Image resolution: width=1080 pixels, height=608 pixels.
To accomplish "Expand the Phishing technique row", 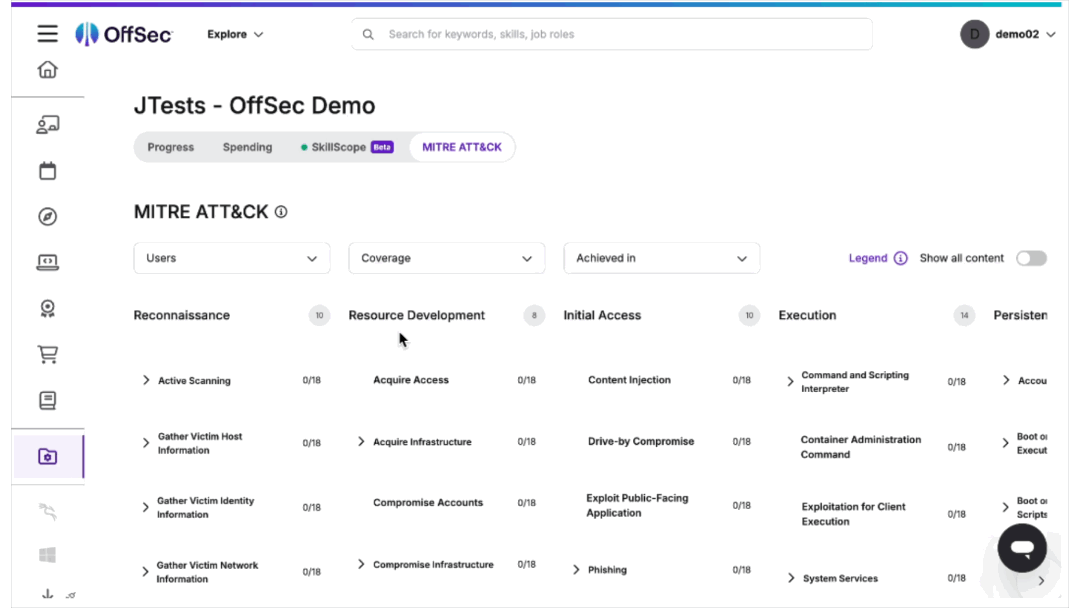I will click(x=576, y=570).
